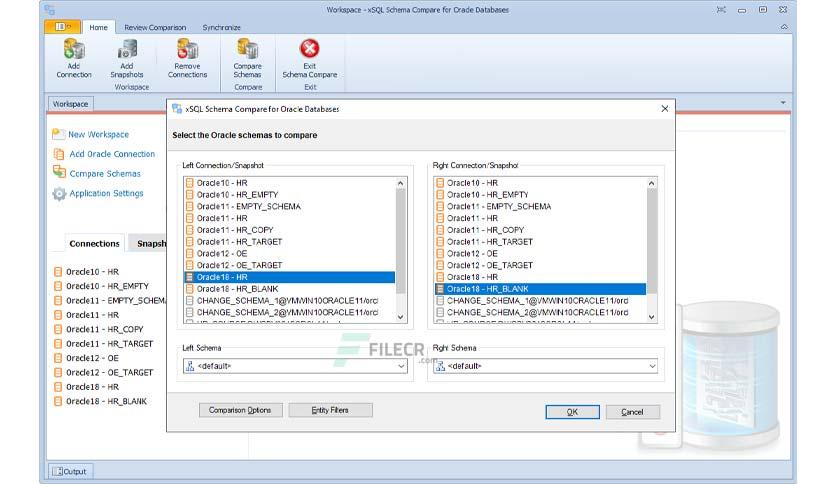Click the left connection list scrollbar thumb
The height and width of the screenshot is (484, 836).
tap(401, 241)
